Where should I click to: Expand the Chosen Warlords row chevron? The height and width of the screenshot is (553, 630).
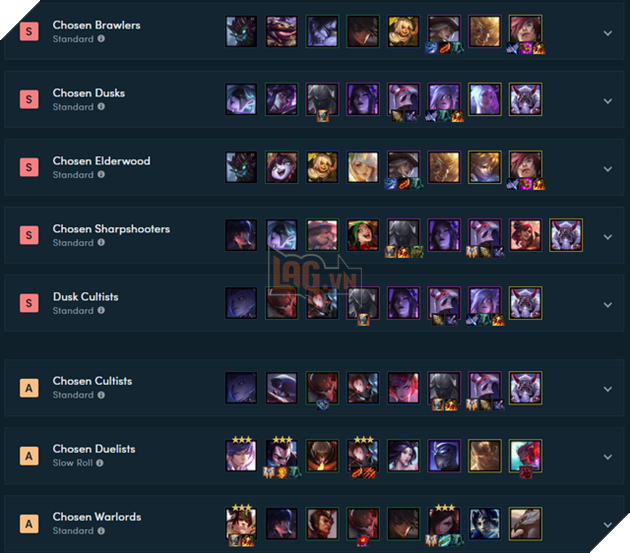point(608,524)
